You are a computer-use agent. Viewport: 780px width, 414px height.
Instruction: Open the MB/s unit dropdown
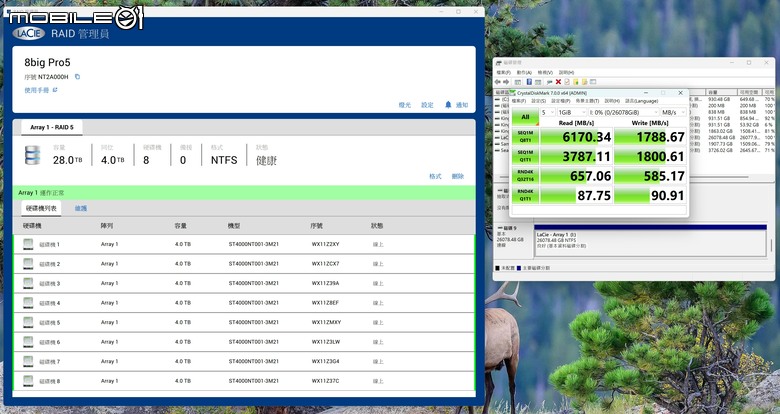point(674,112)
